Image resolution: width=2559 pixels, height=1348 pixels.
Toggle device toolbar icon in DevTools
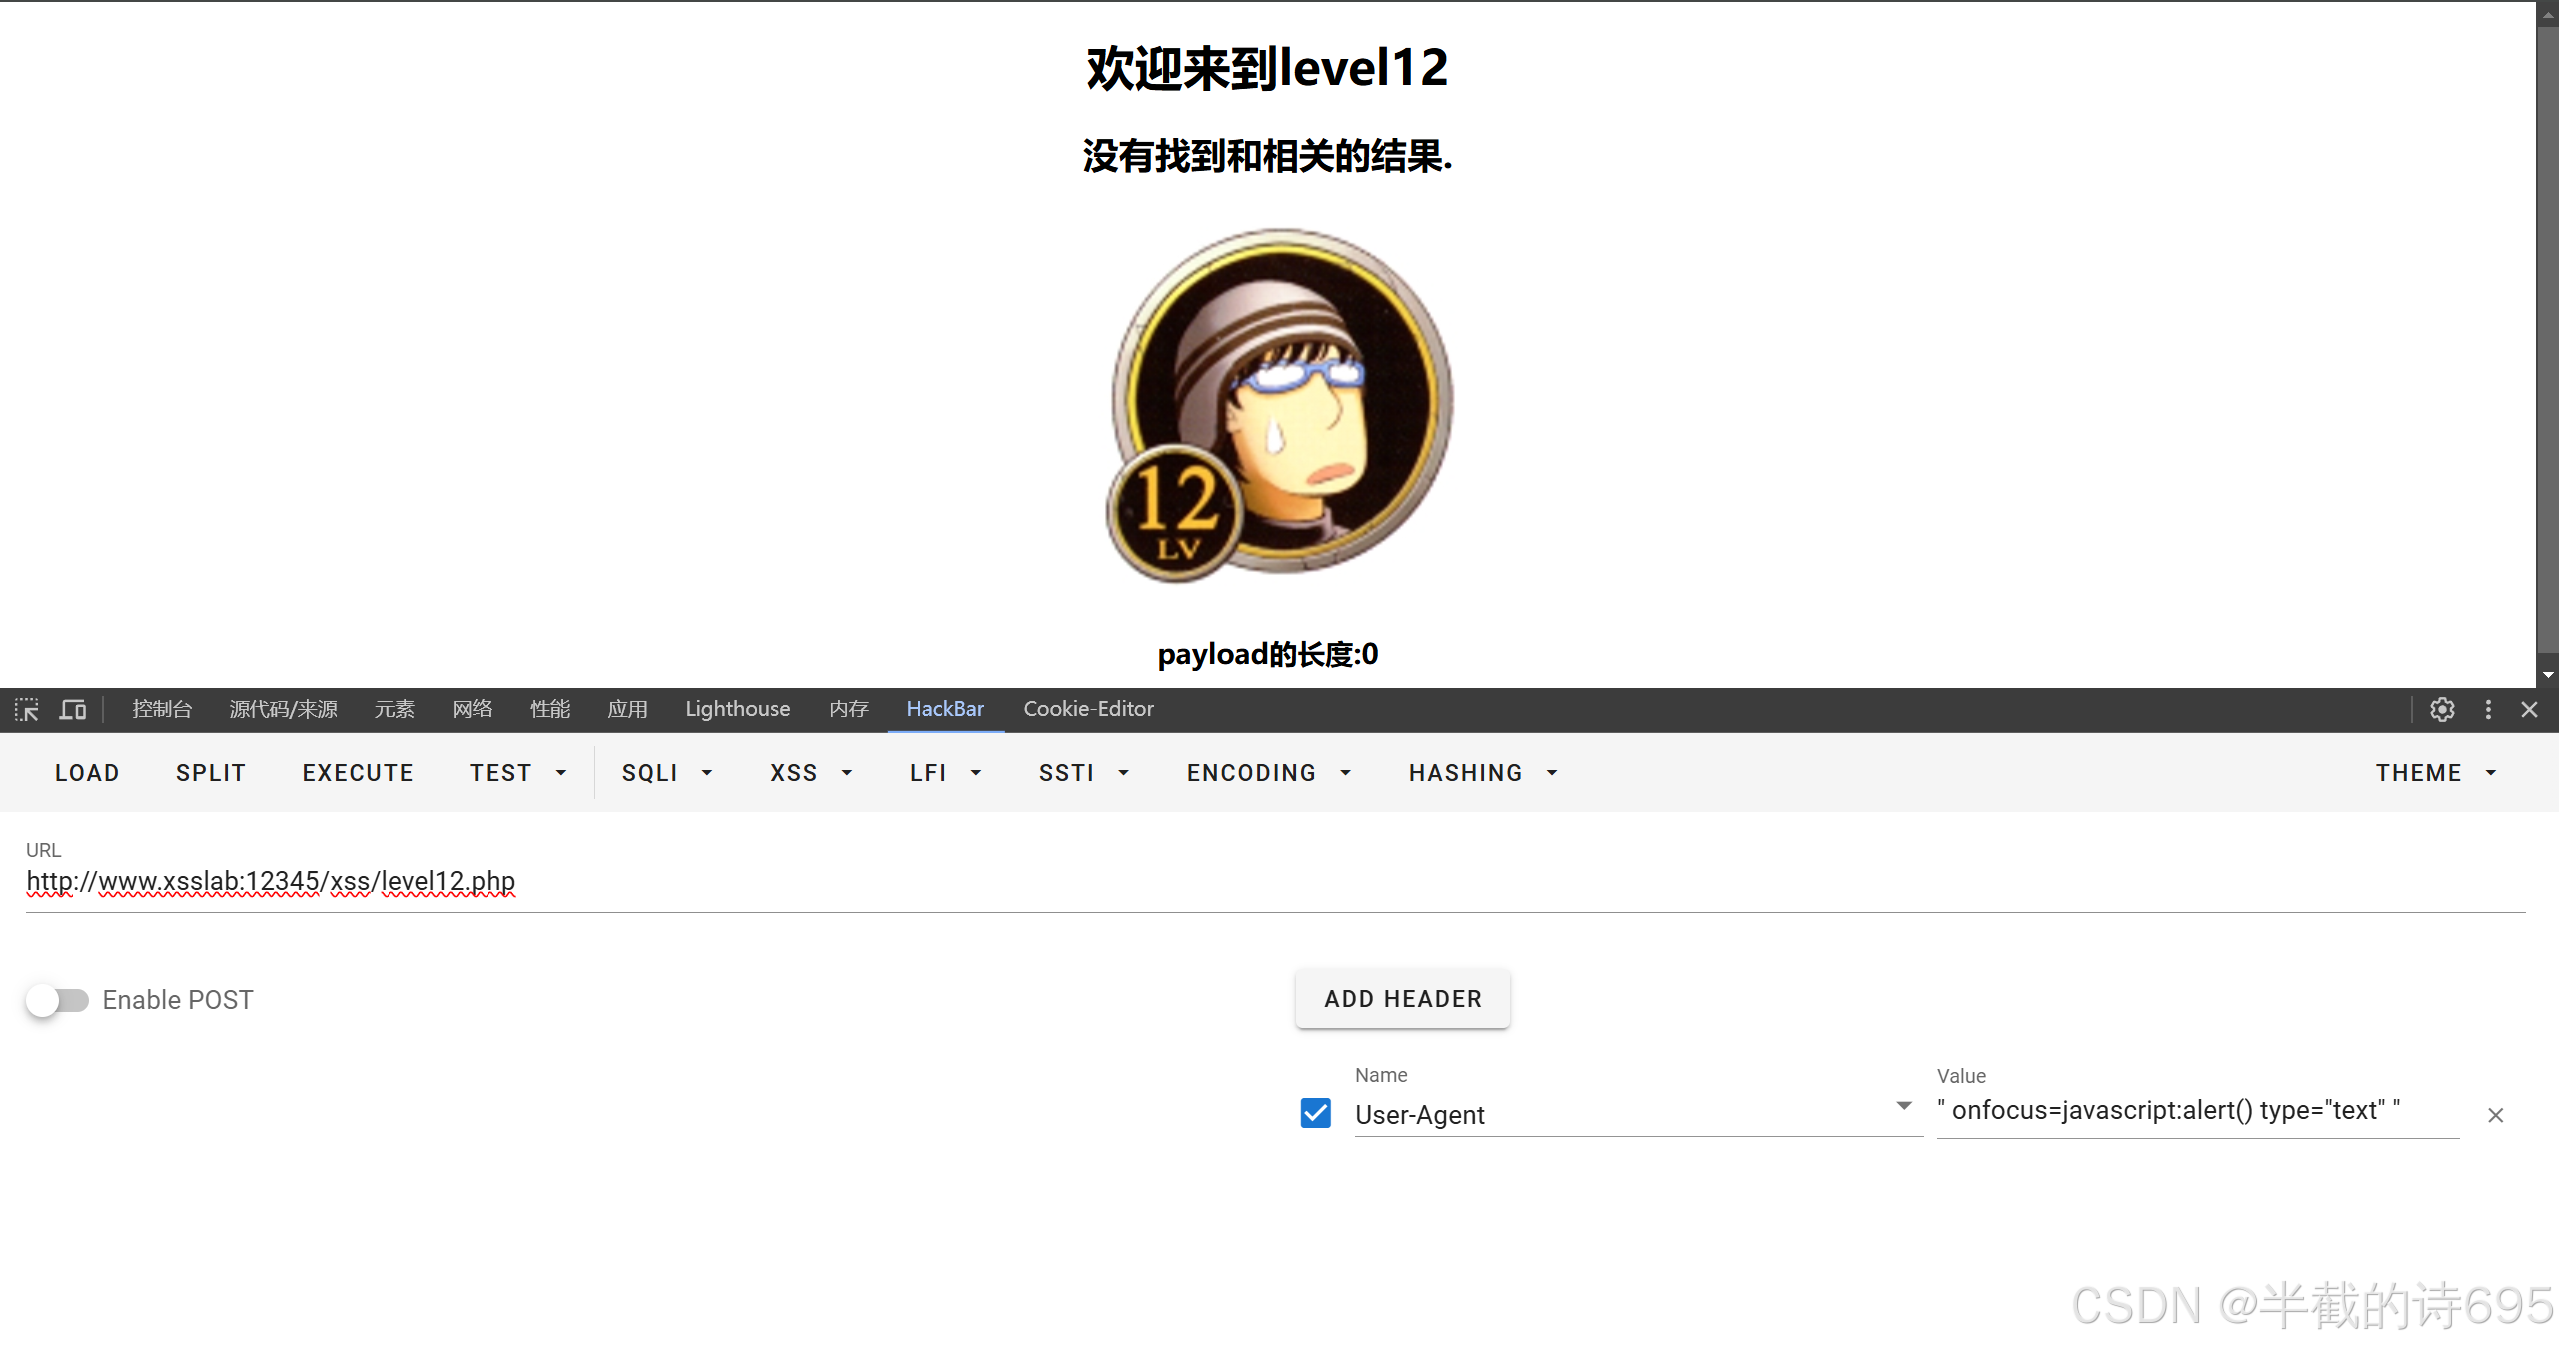73,709
